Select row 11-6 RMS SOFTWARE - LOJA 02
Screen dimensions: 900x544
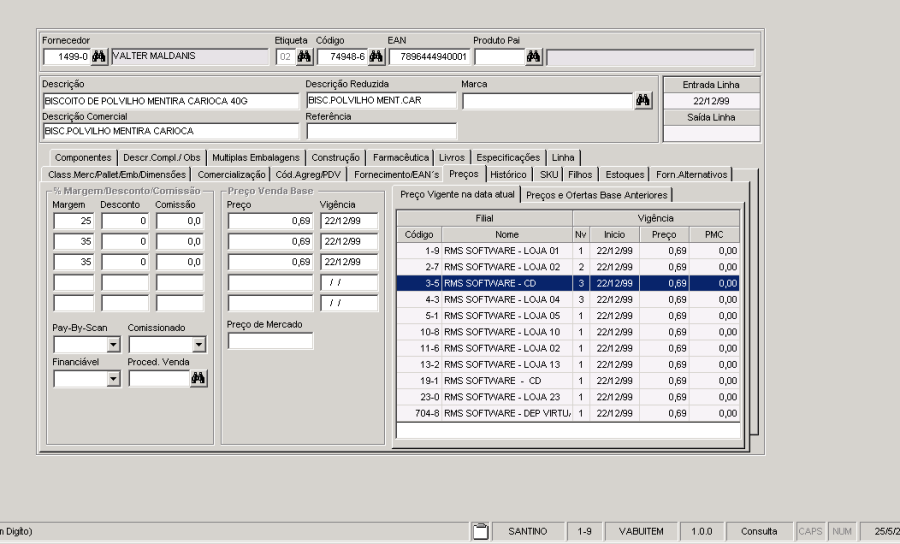[568, 348]
